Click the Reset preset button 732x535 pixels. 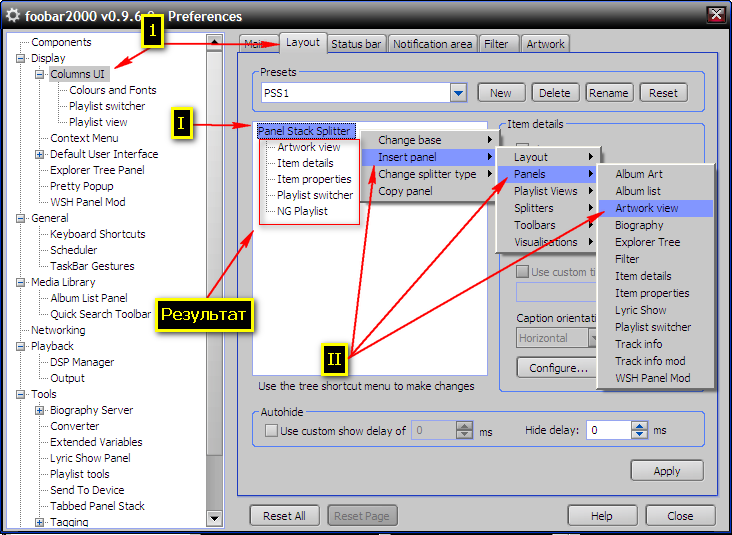click(663, 93)
